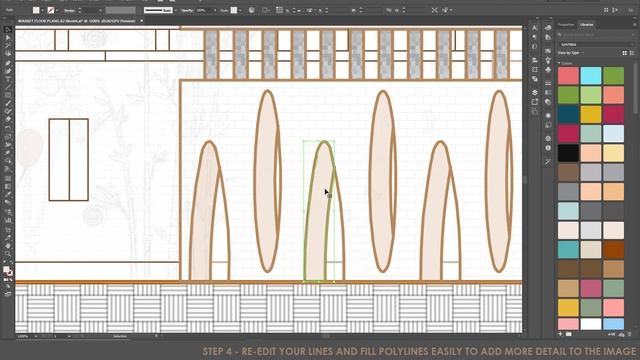Screen dimensions: 640x360
Task: Pick the black color swatch in Libraries
Action: 568,153
